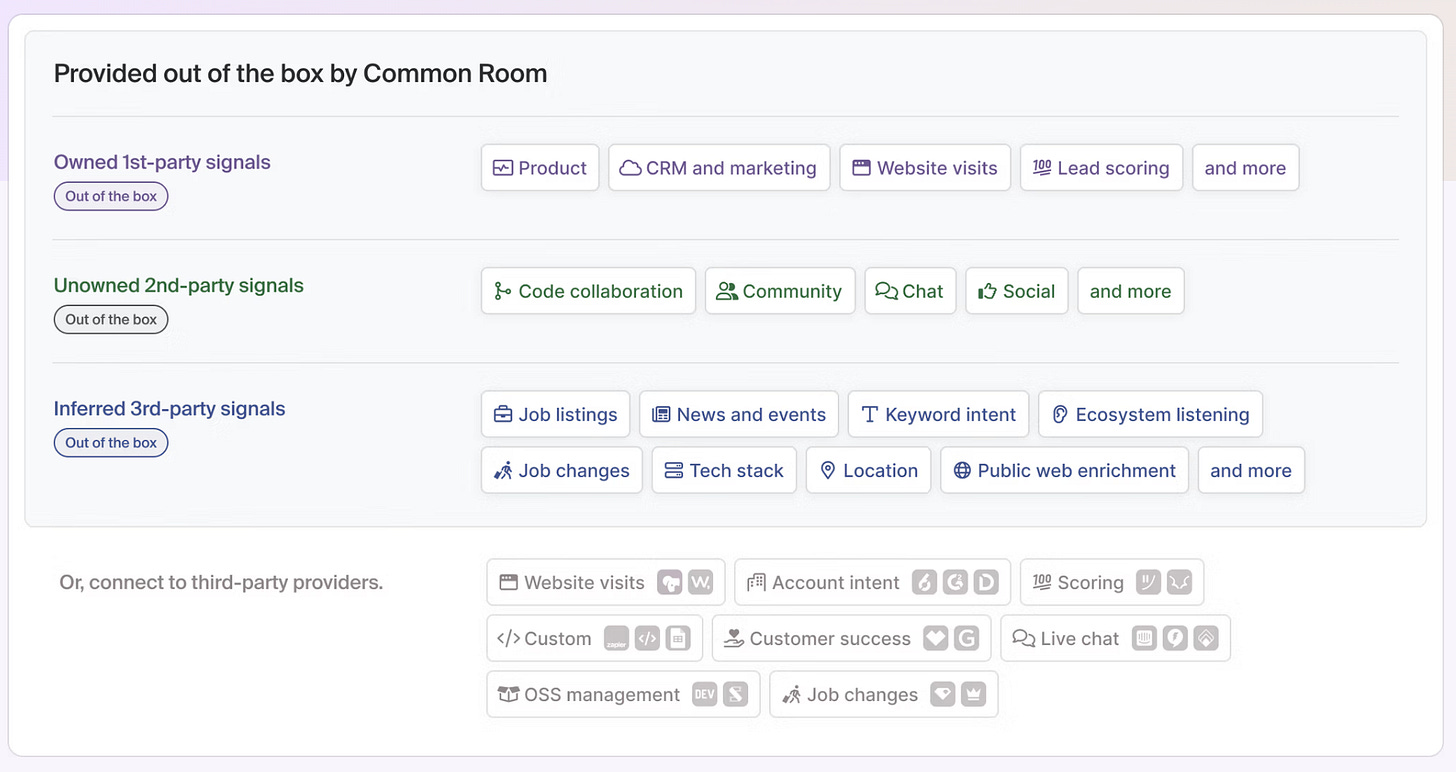
Task: Click 'and more' in Unowned 2nd-party signals row
Action: point(1131,291)
